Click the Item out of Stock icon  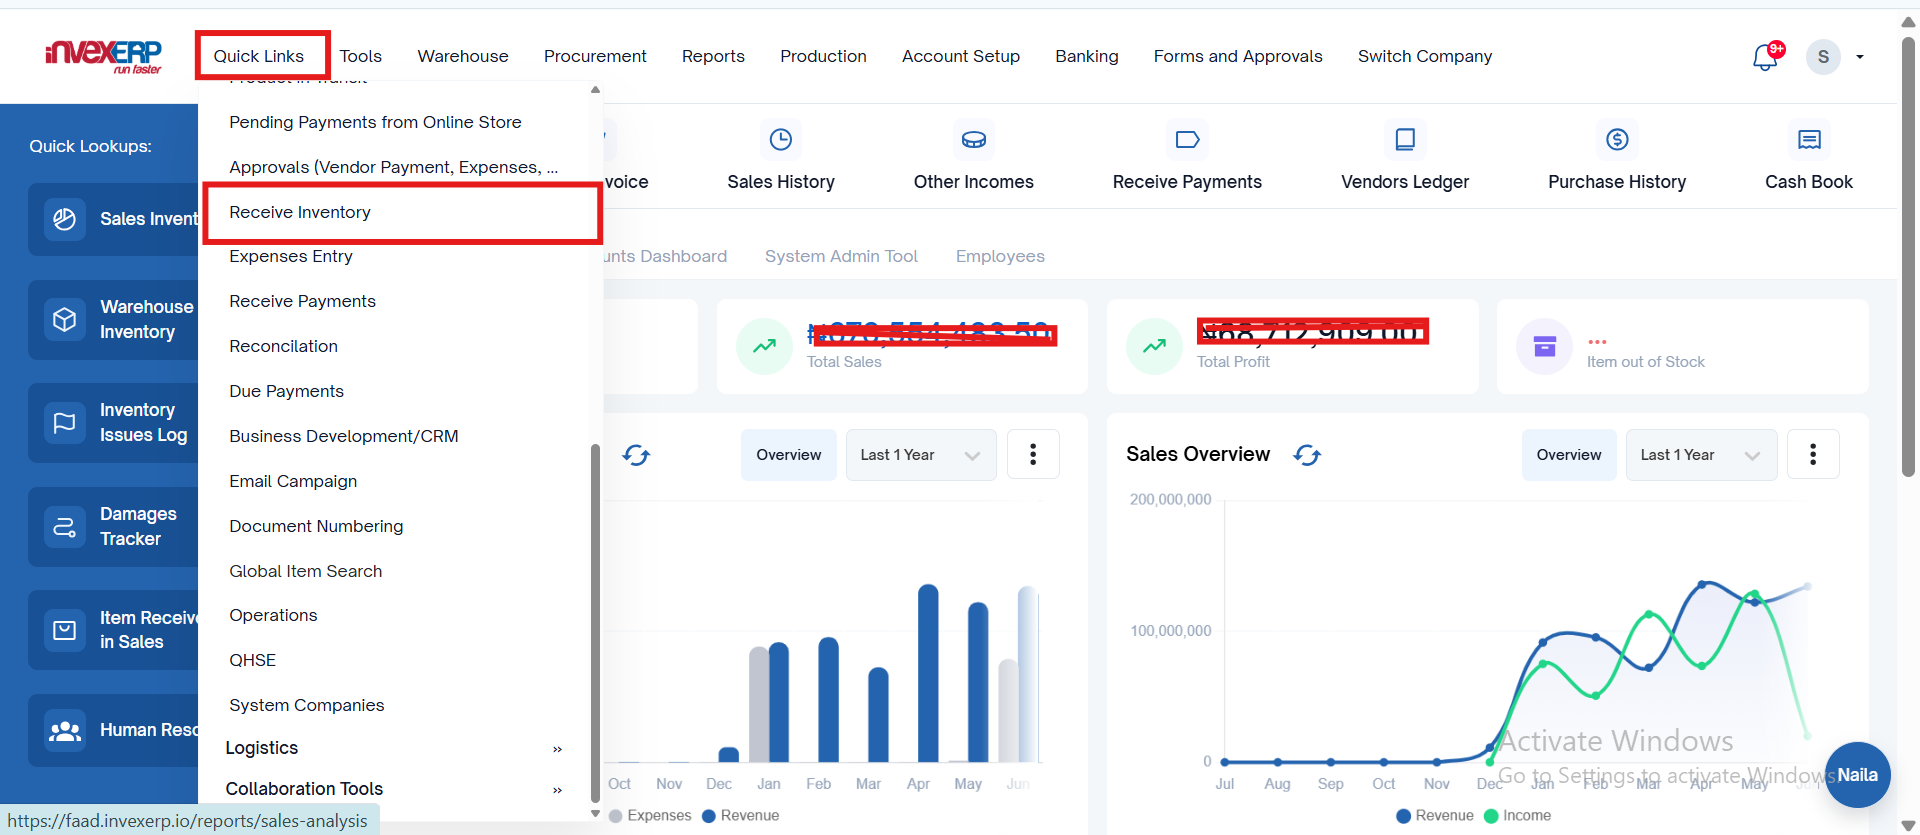tap(1545, 346)
